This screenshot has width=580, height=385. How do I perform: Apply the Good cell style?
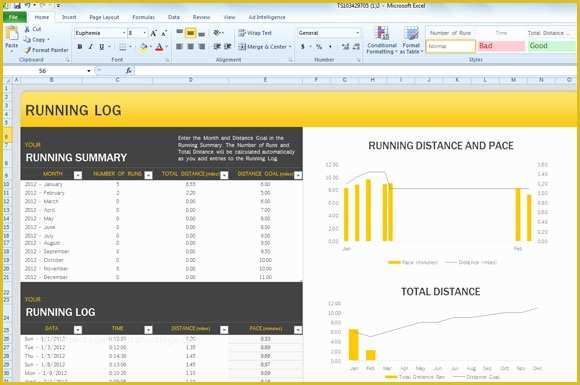coord(552,46)
